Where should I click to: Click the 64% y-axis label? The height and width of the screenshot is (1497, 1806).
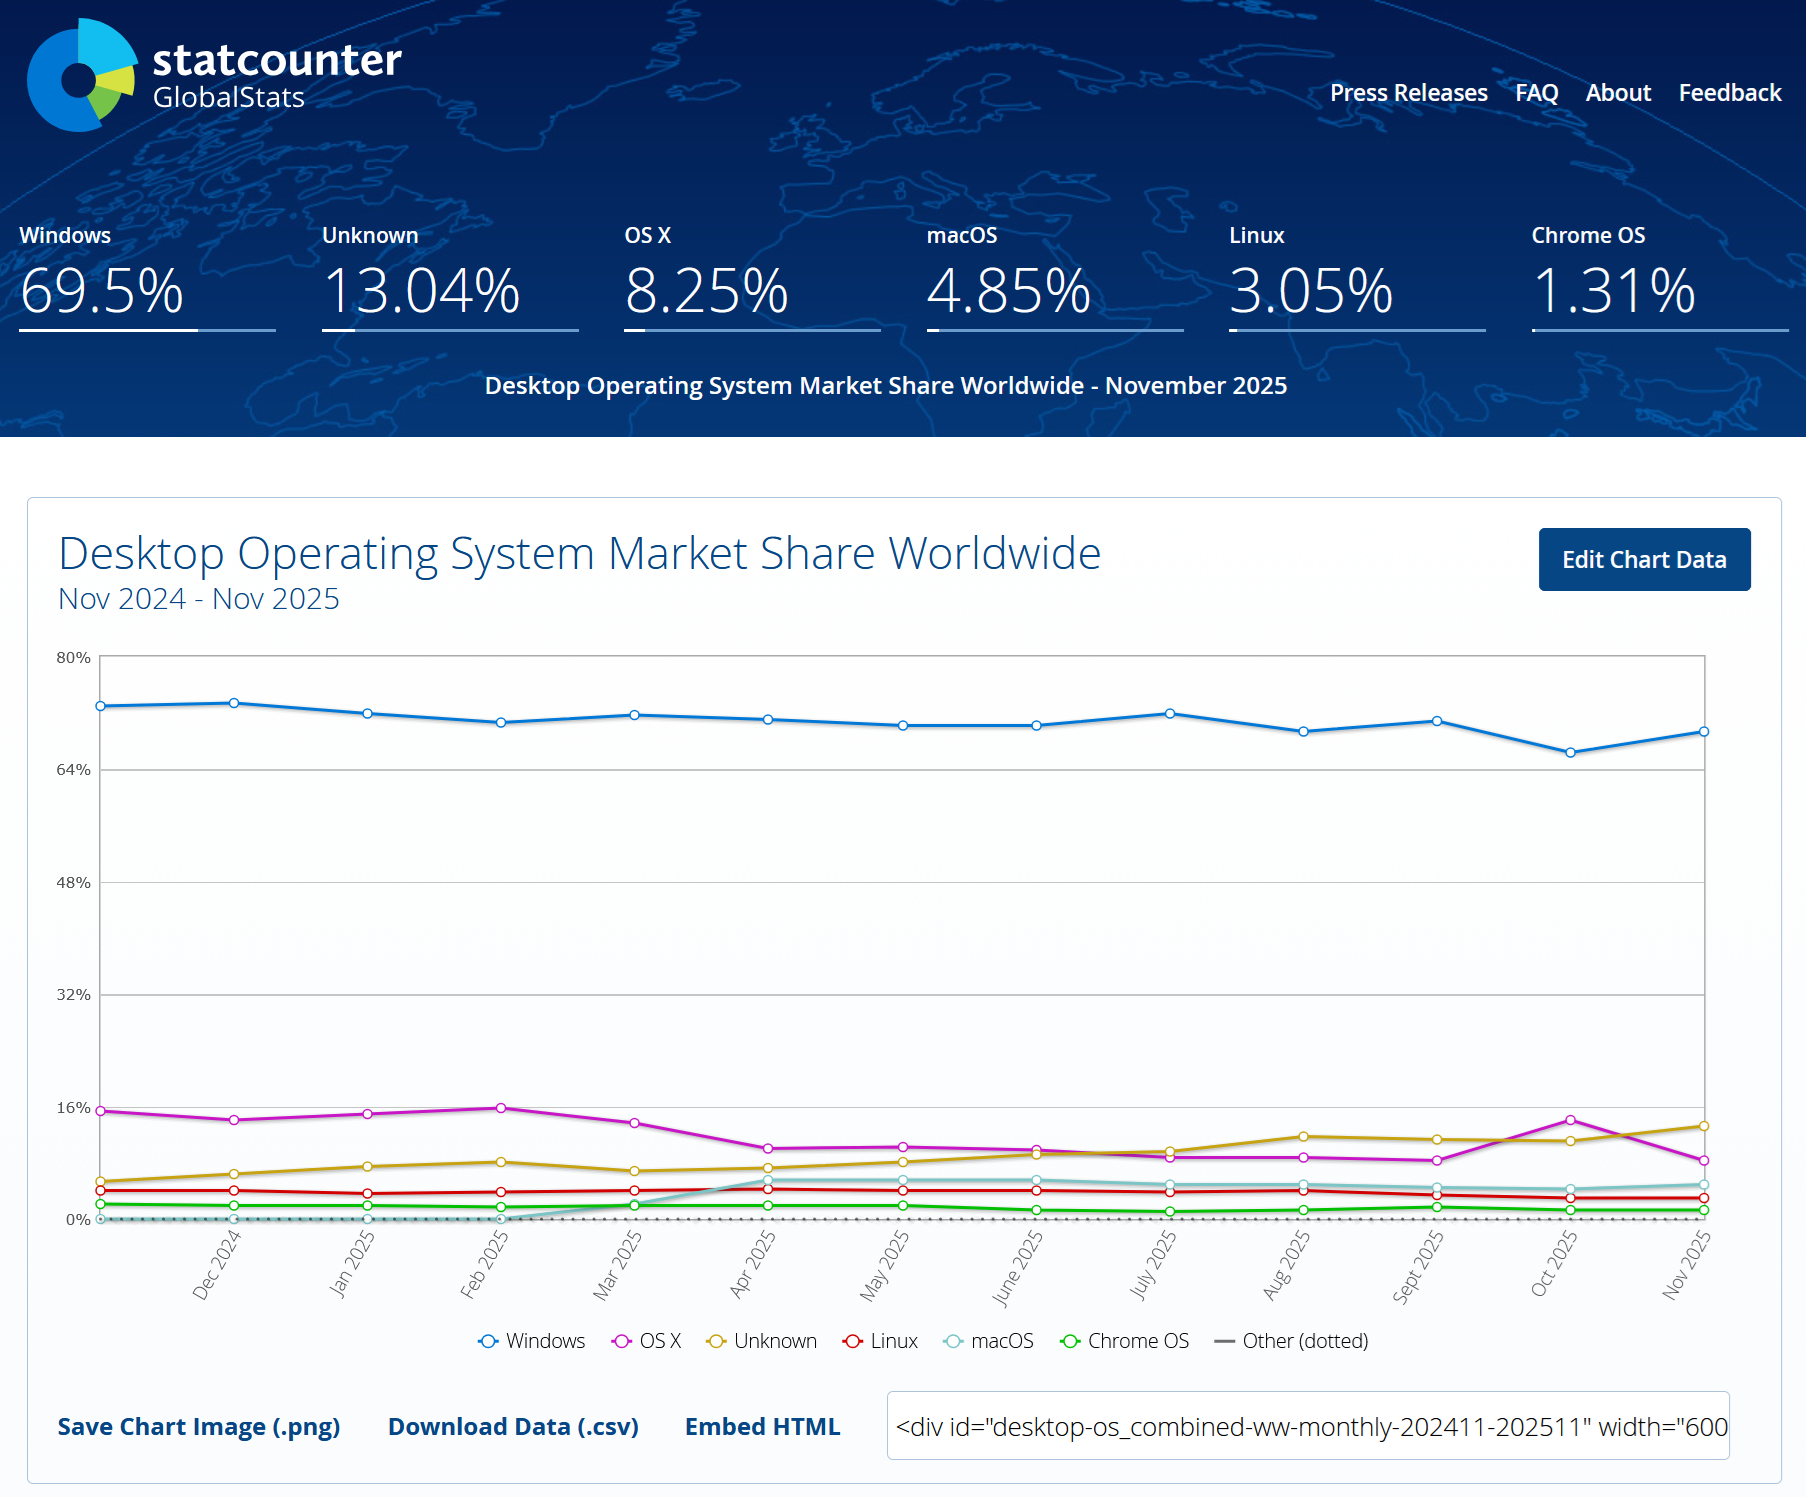click(x=73, y=769)
